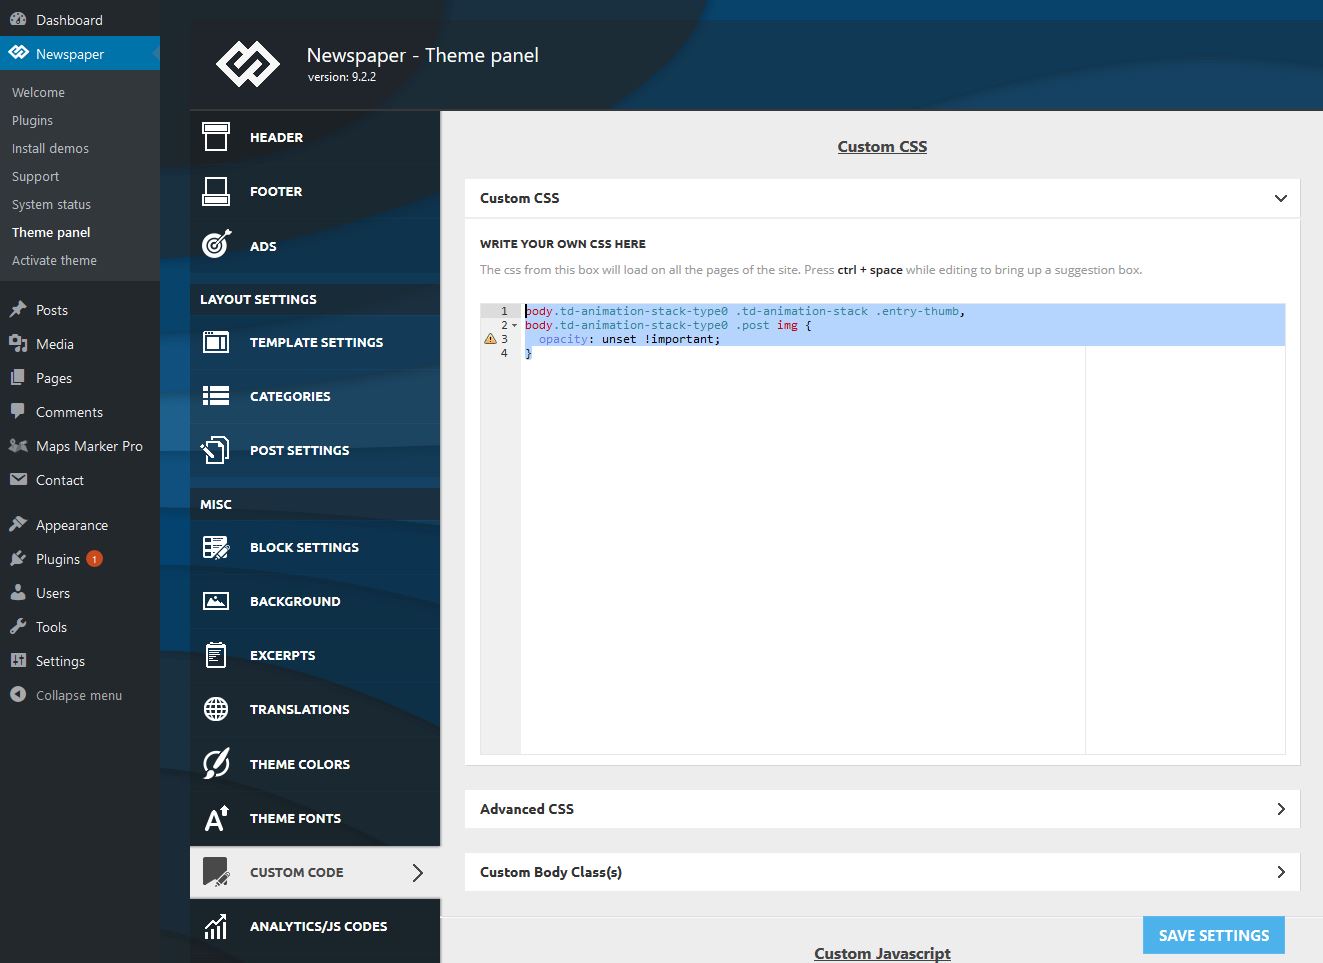The height and width of the screenshot is (963, 1323).
Task: Click the Footer panel icon
Action: click(x=216, y=191)
